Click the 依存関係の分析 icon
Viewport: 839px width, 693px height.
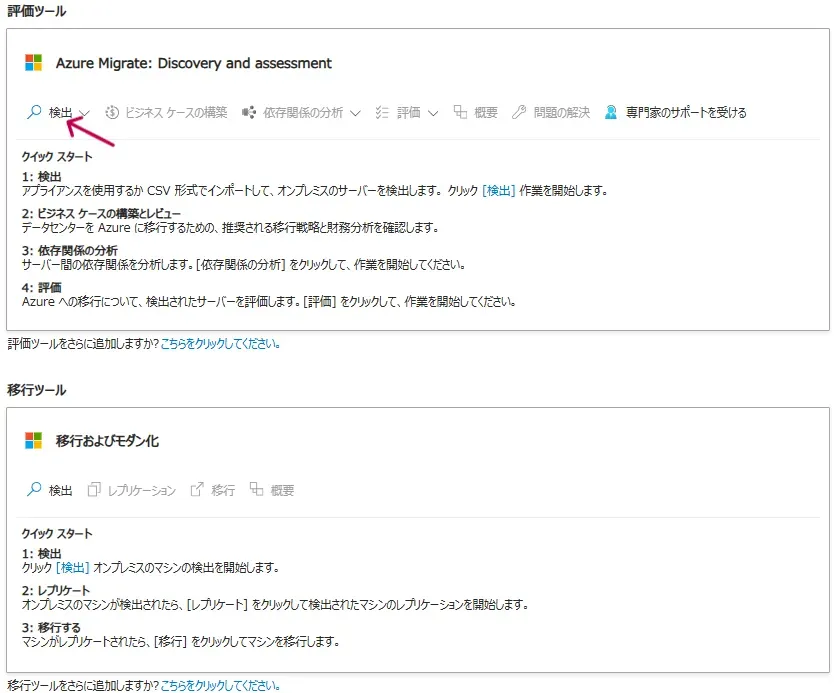(x=249, y=112)
